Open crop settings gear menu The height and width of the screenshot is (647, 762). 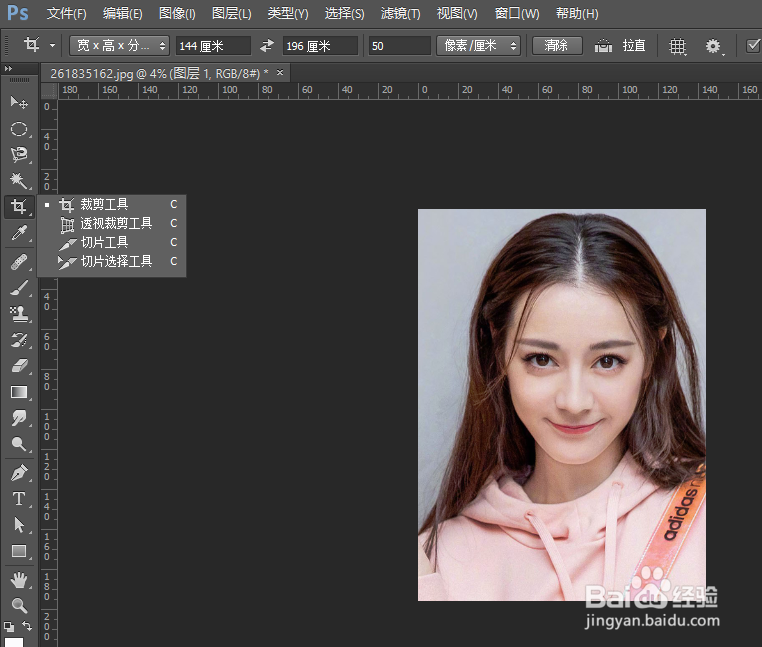click(713, 46)
